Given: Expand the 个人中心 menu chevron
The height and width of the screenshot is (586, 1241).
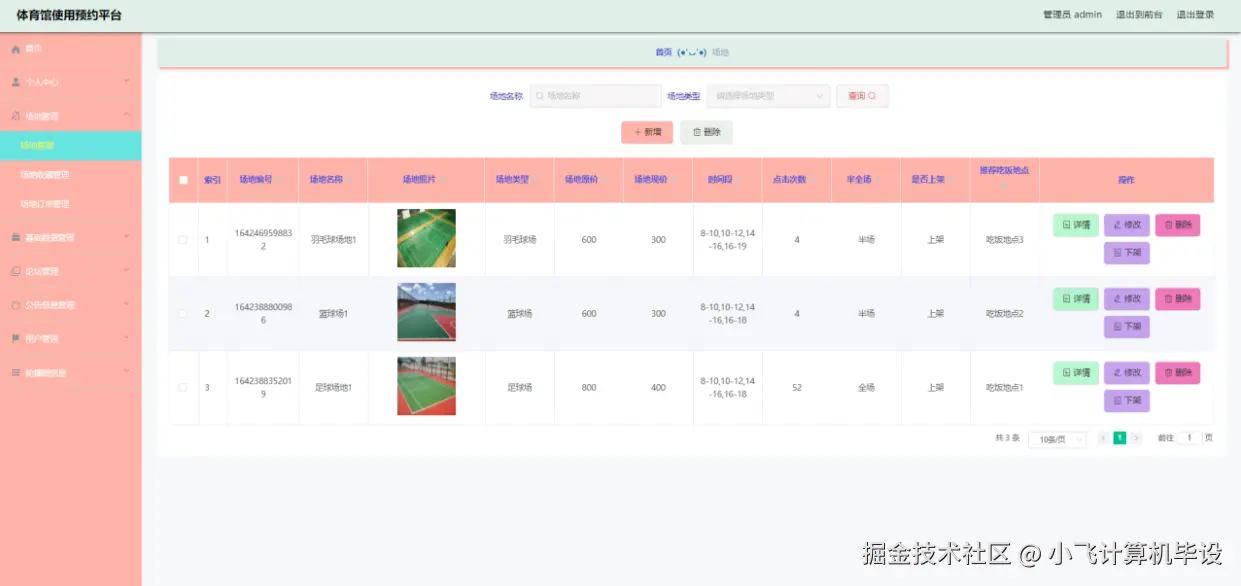Looking at the screenshot, I should point(126,81).
